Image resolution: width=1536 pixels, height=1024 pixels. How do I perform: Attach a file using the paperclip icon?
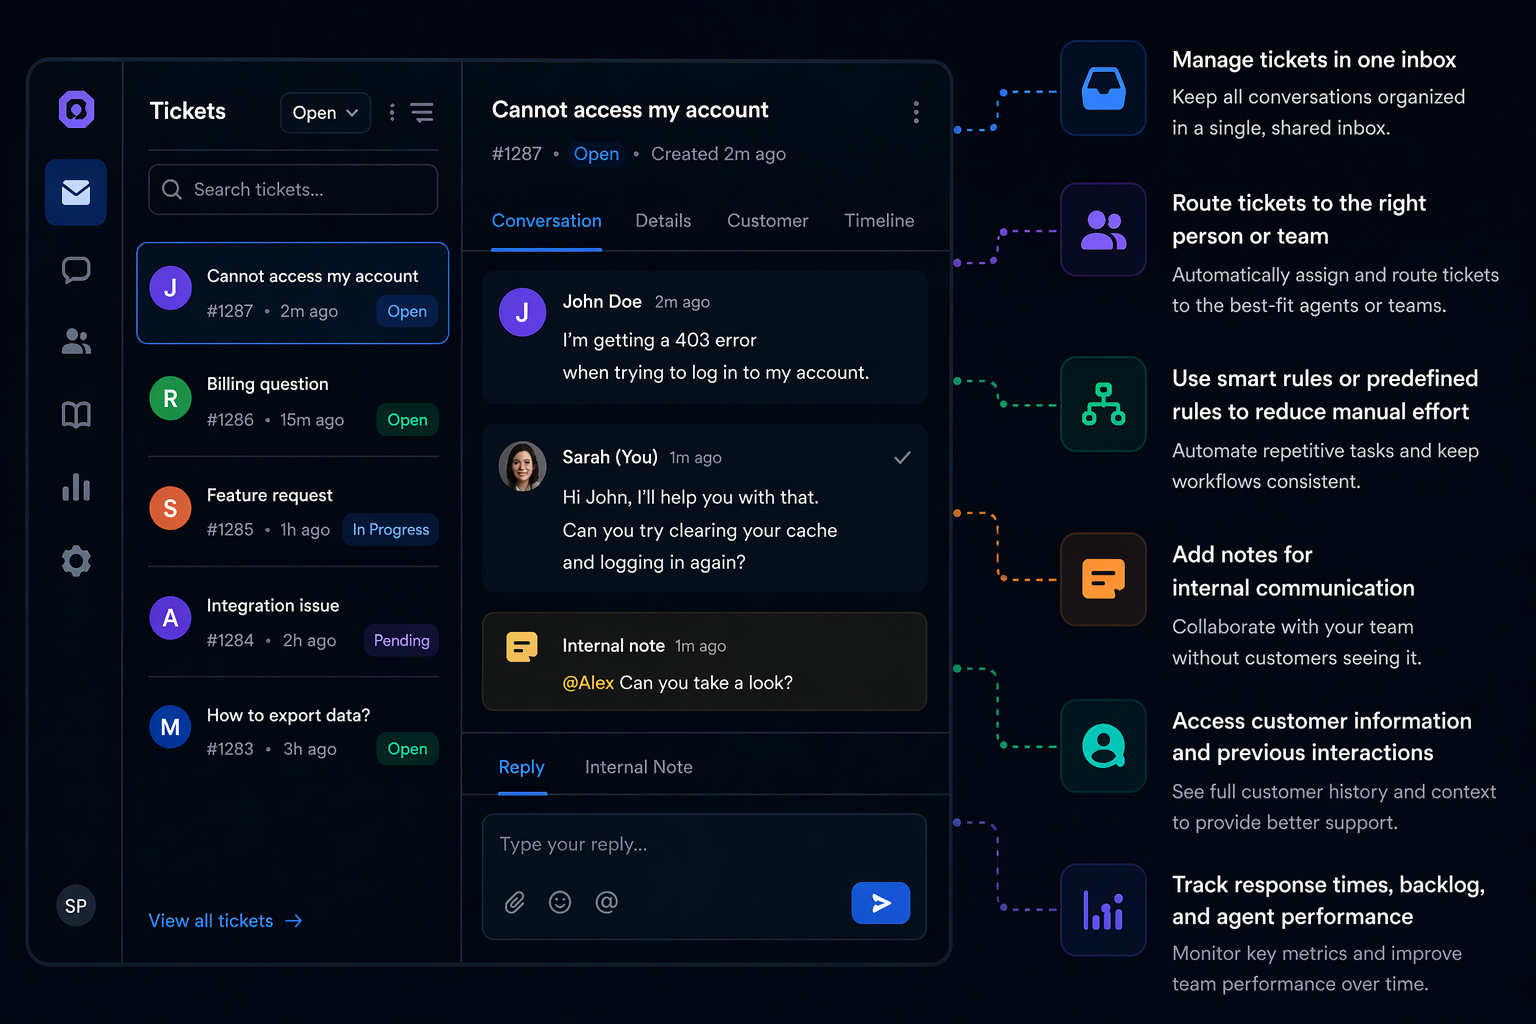tap(514, 902)
